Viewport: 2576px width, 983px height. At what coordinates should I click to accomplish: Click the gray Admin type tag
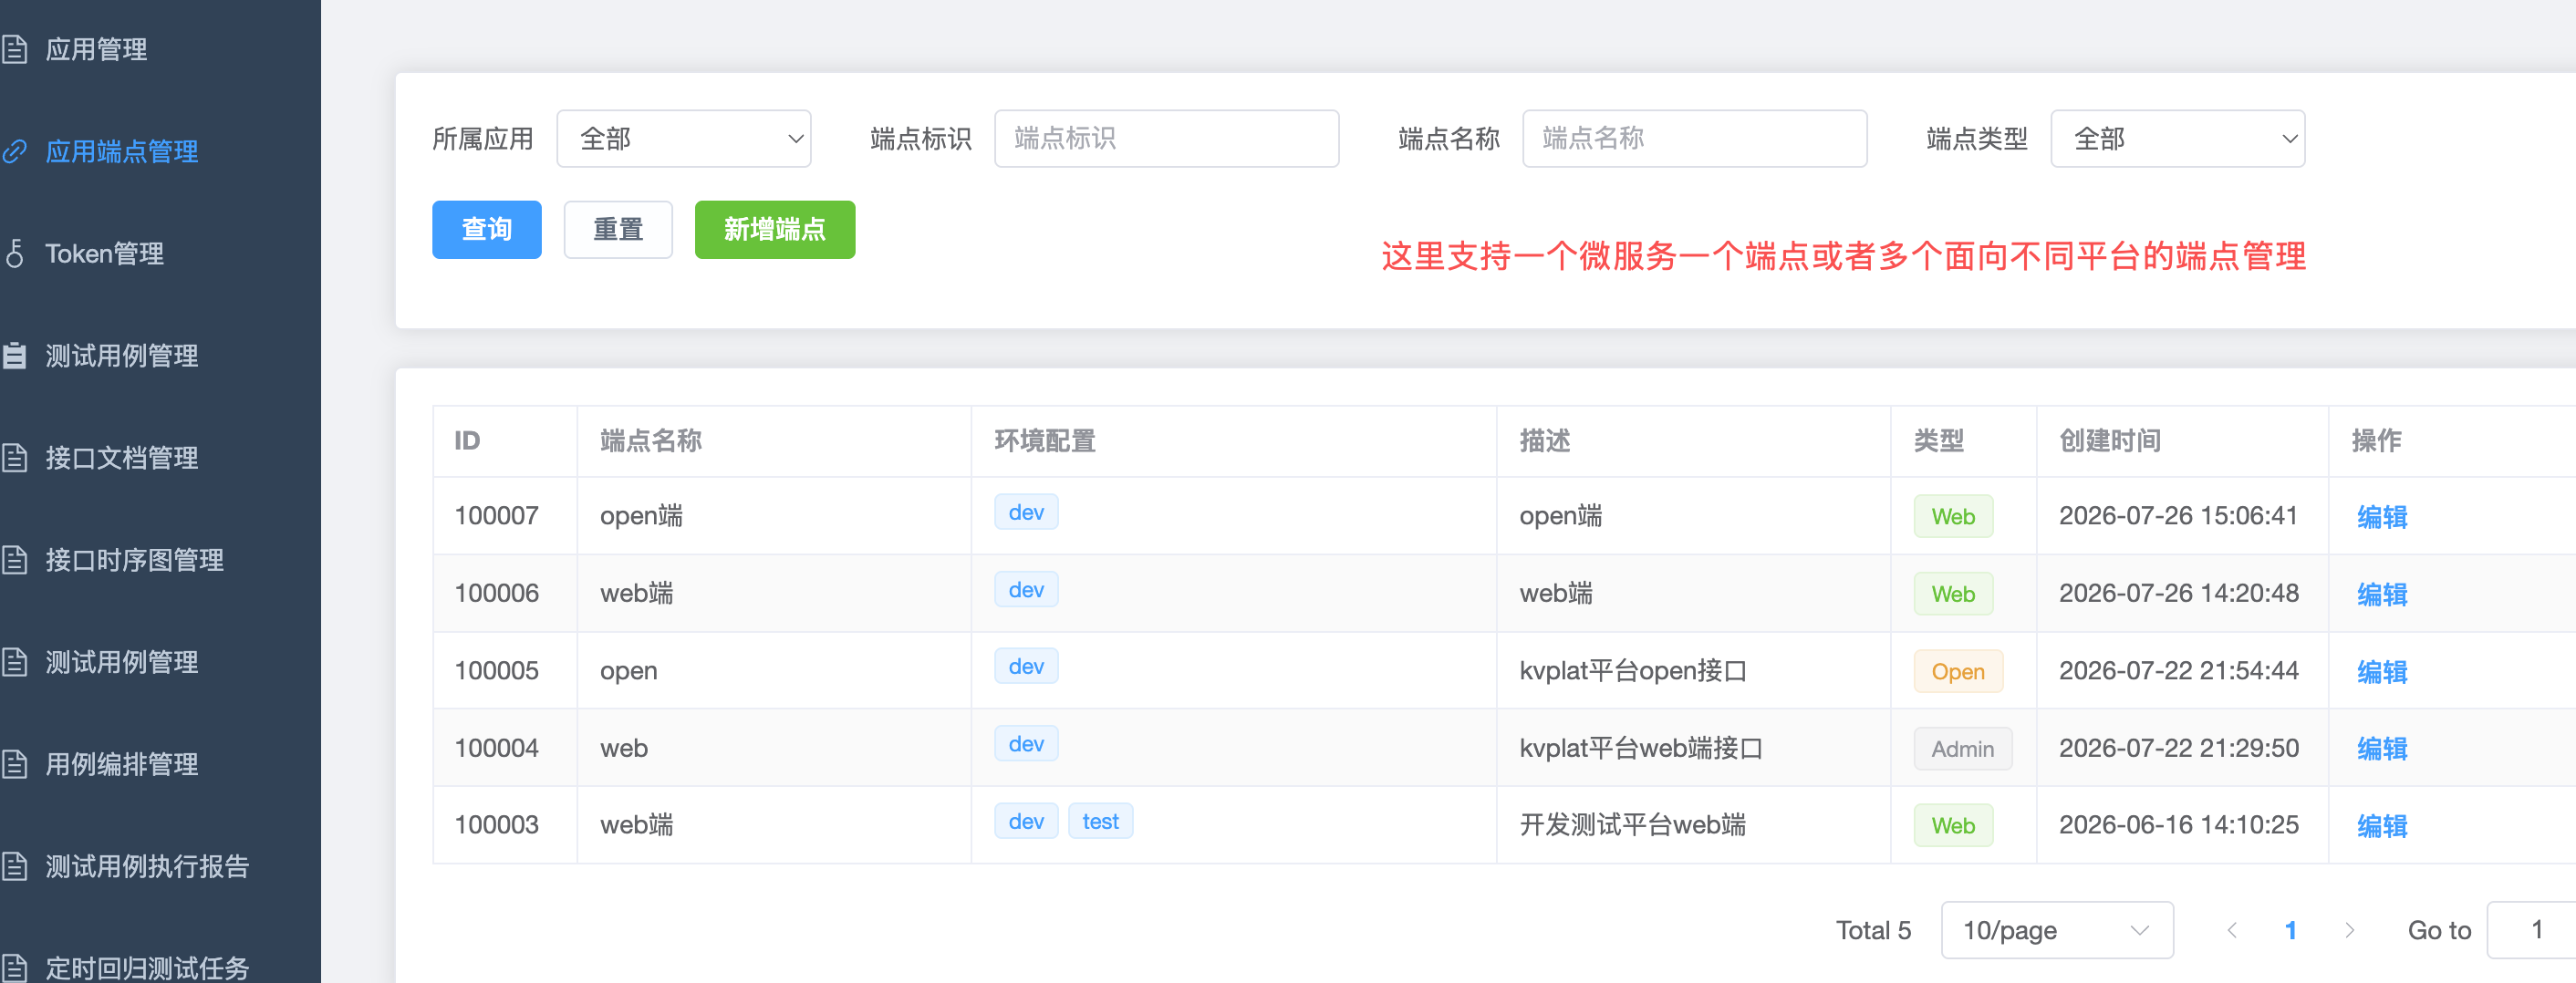1962,748
